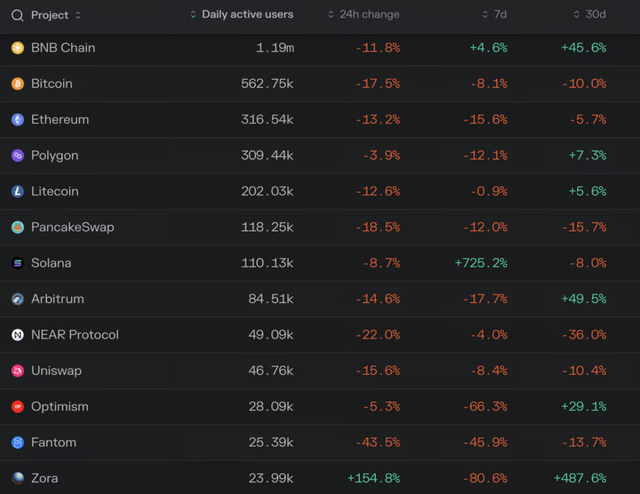This screenshot has width=640, height=494.
Task: Sort table by 24h change
Action: tap(369, 15)
